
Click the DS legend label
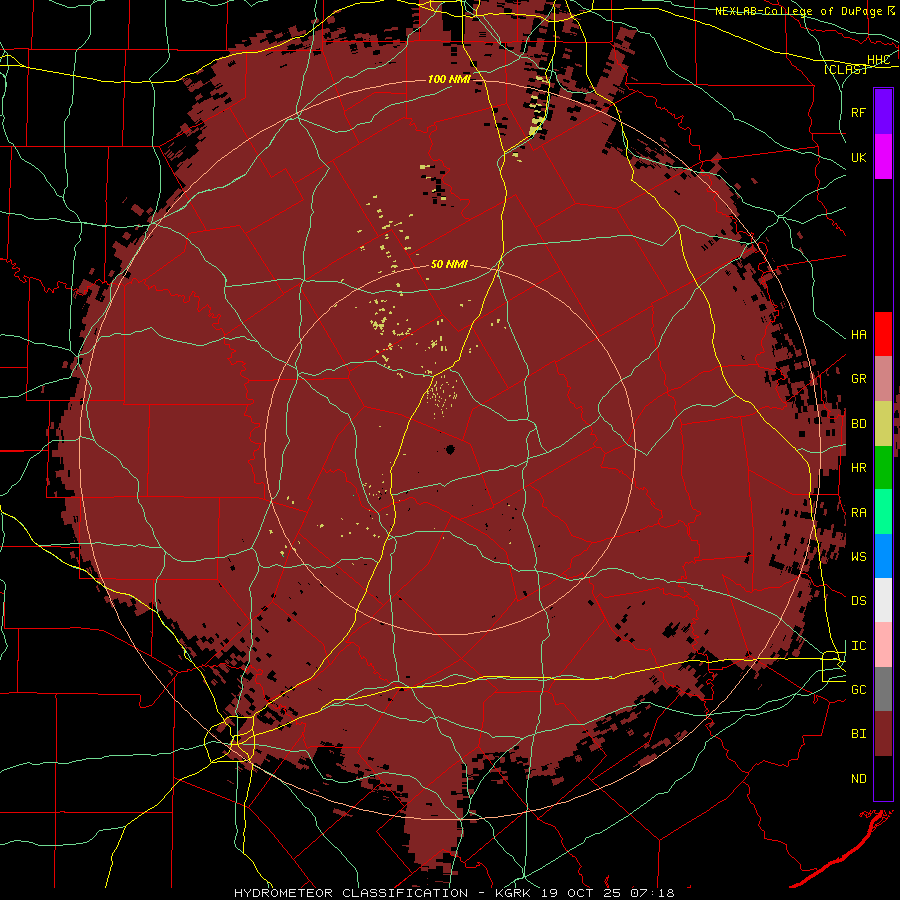(858, 601)
